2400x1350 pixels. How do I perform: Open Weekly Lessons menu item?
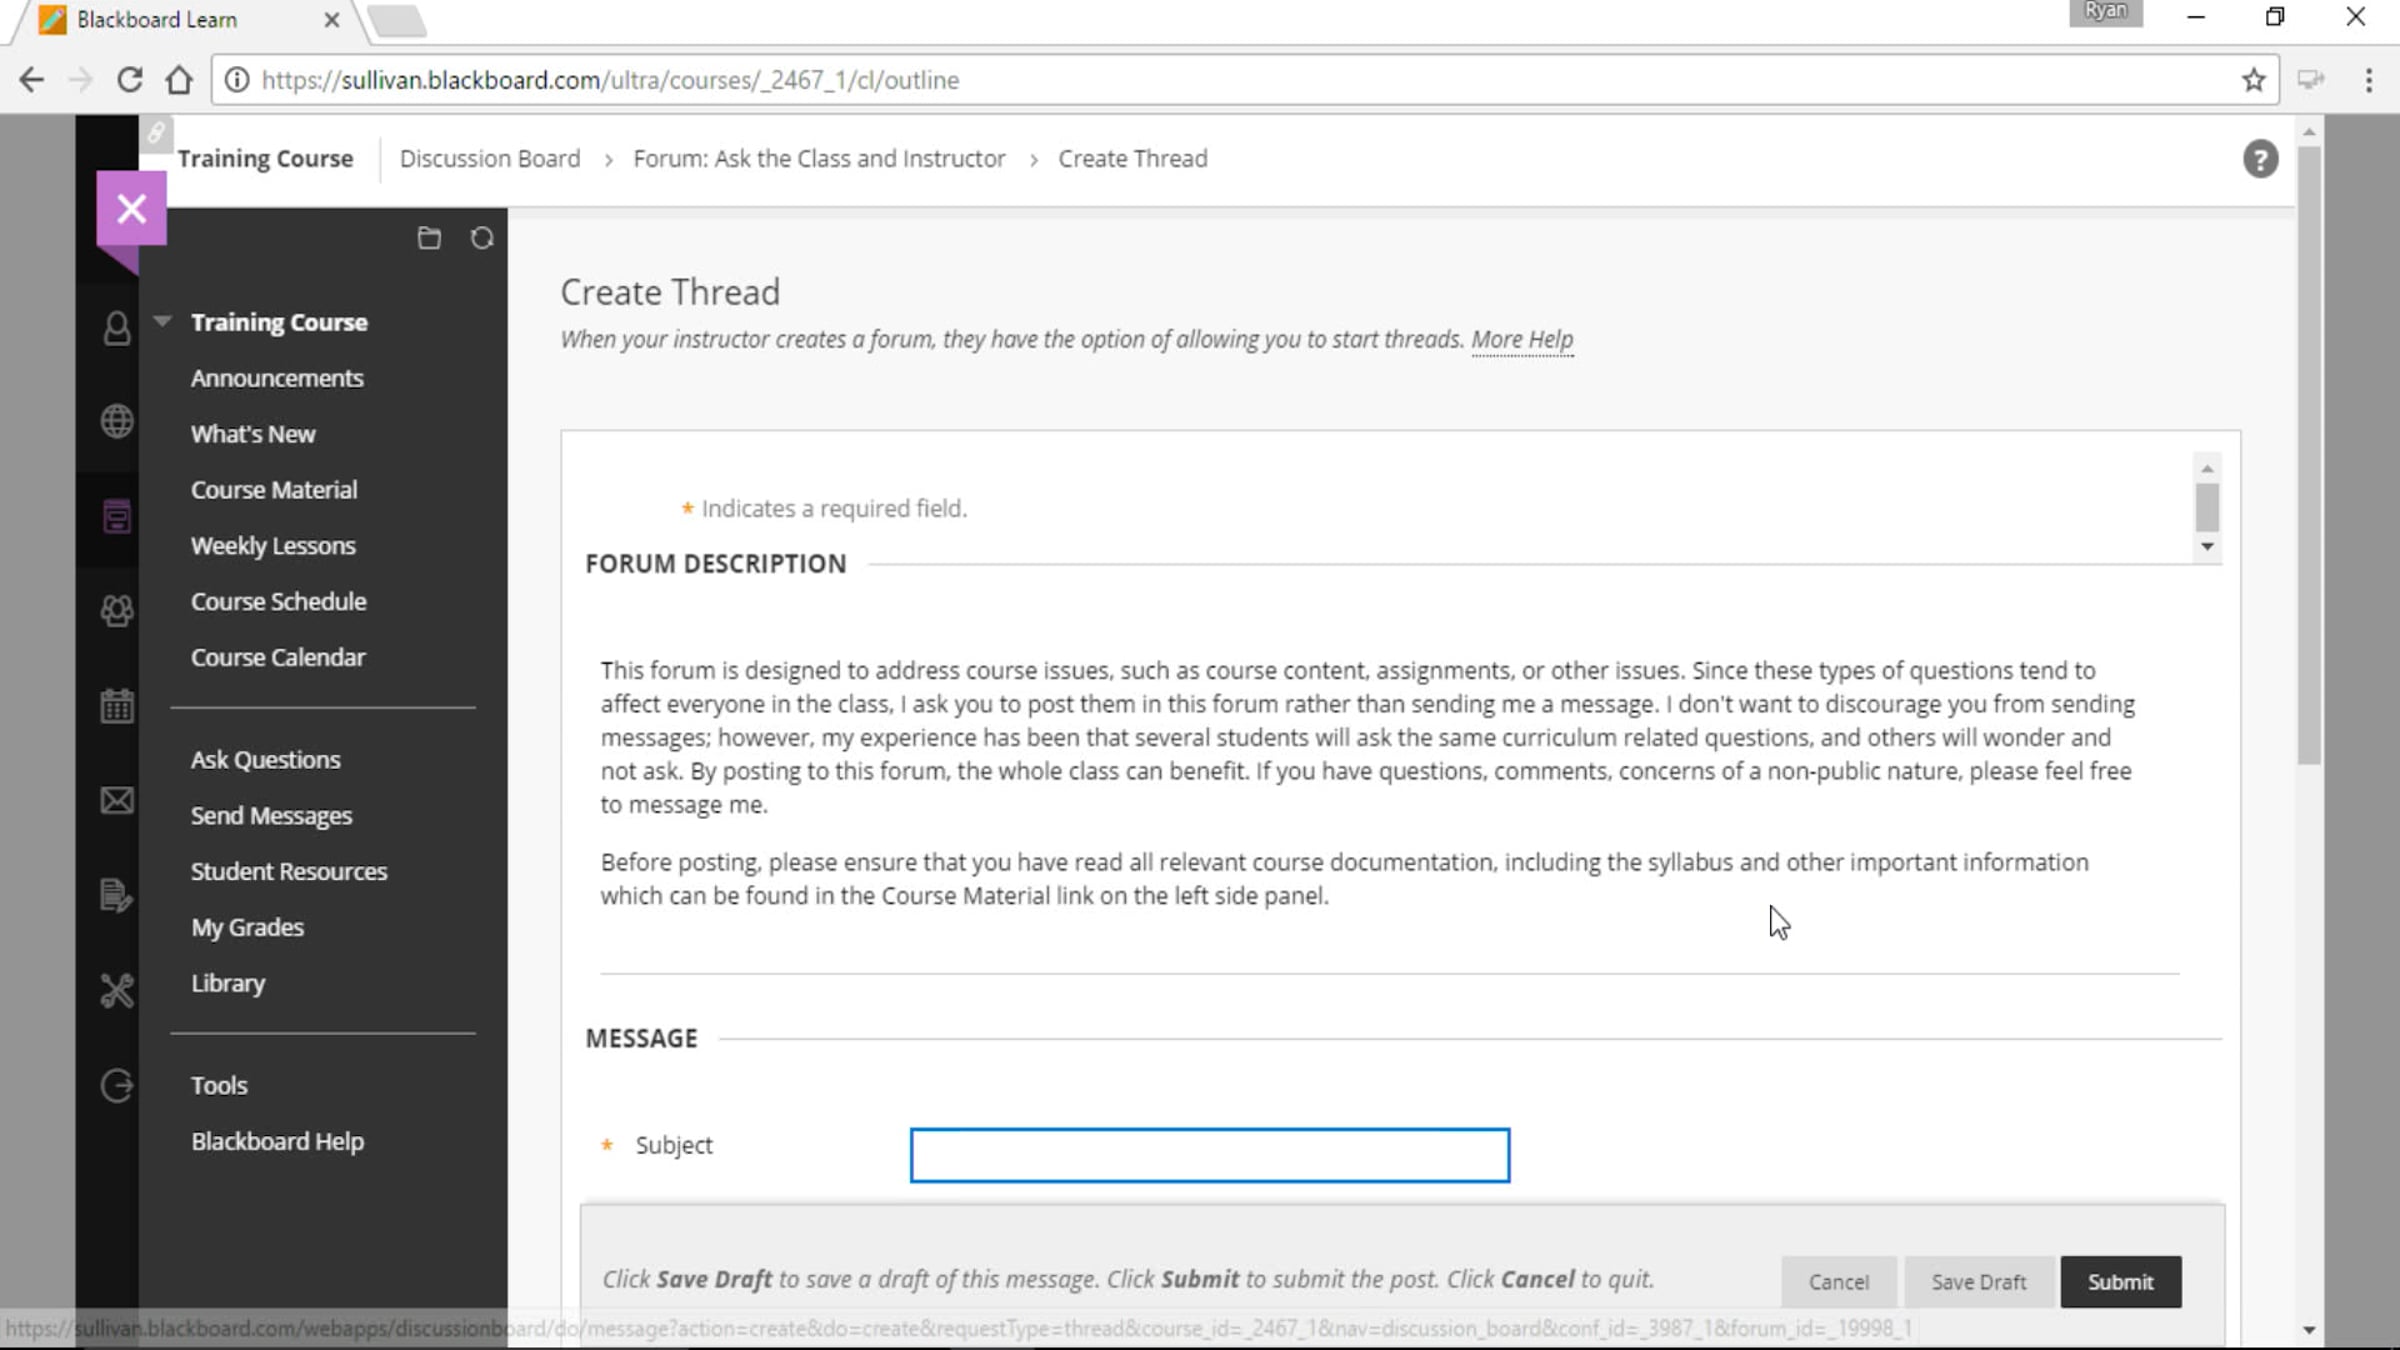coord(273,546)
